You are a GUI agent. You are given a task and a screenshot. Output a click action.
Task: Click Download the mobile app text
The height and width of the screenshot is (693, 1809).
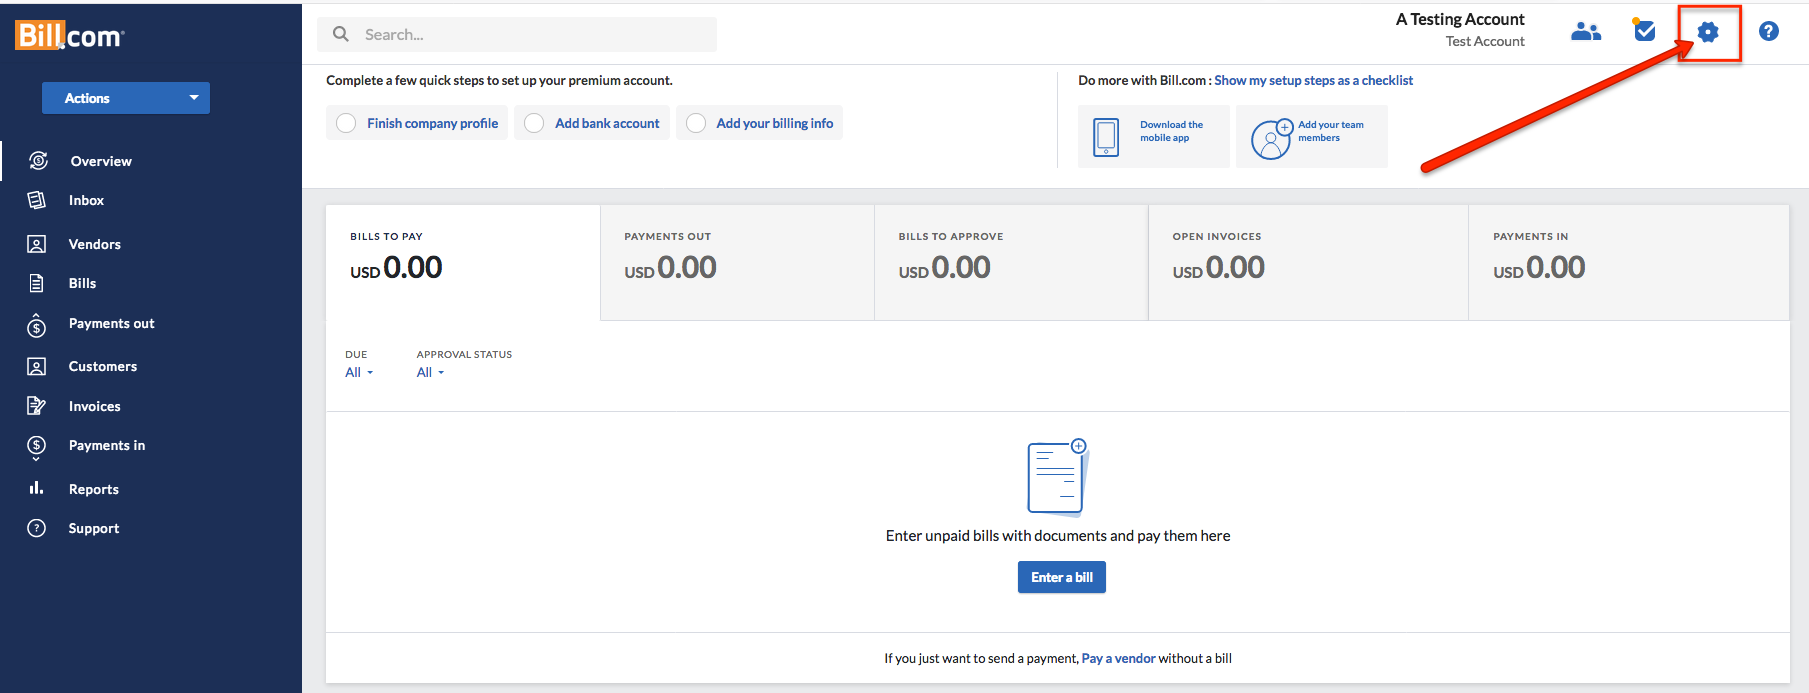click(1171, 131)
